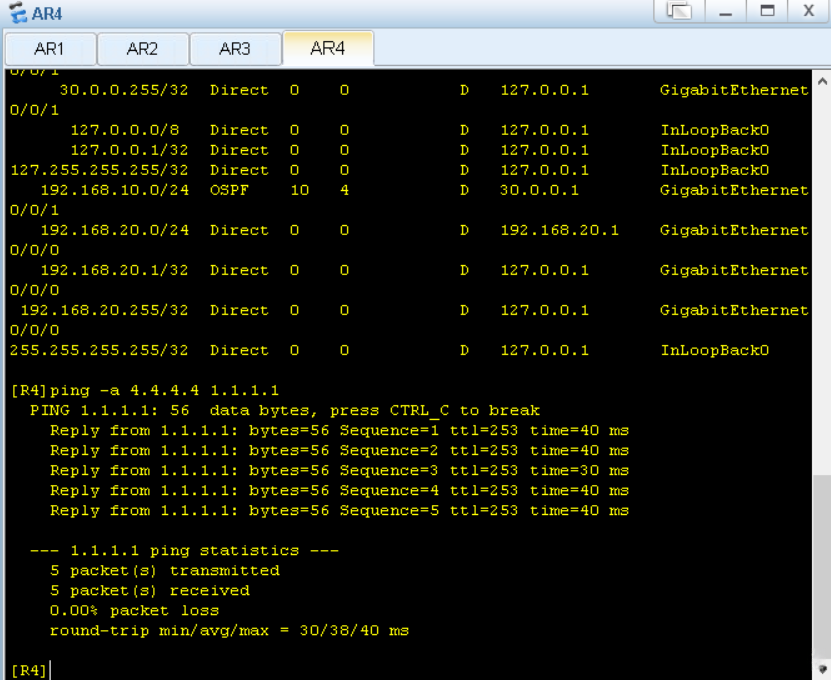Screen dimensions: 831x680
Task: Click the ping -a 4.4.4.4 1.1.1.1 command
Action: 164,391
